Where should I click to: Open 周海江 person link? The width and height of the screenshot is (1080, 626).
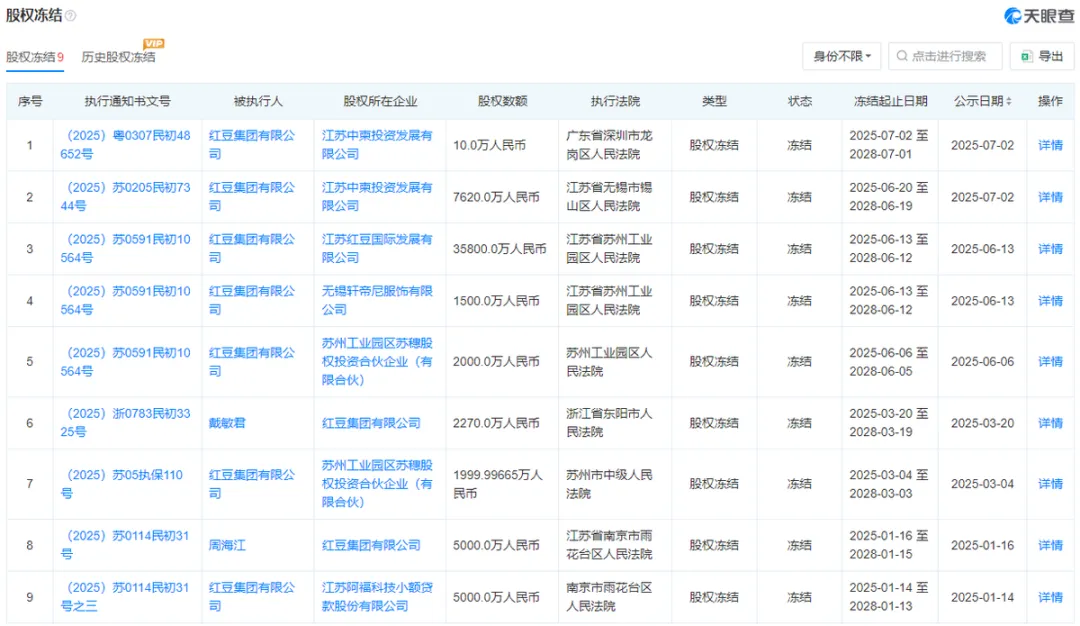(x=227, y=545)
